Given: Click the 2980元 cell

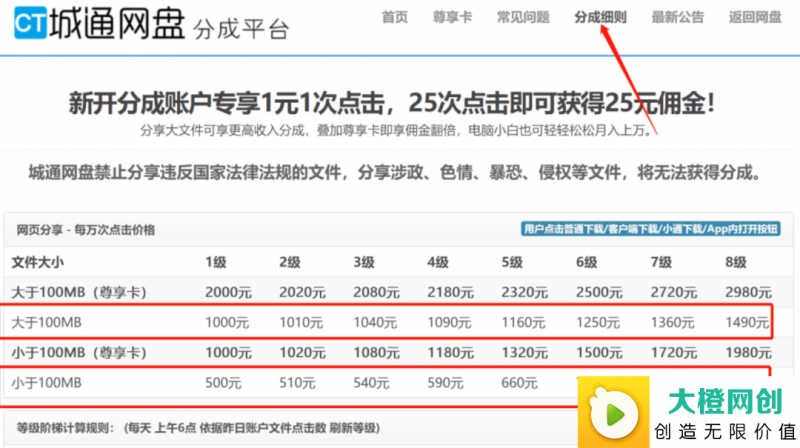Looking at the screenshot, I should click(x=748, y=292).
